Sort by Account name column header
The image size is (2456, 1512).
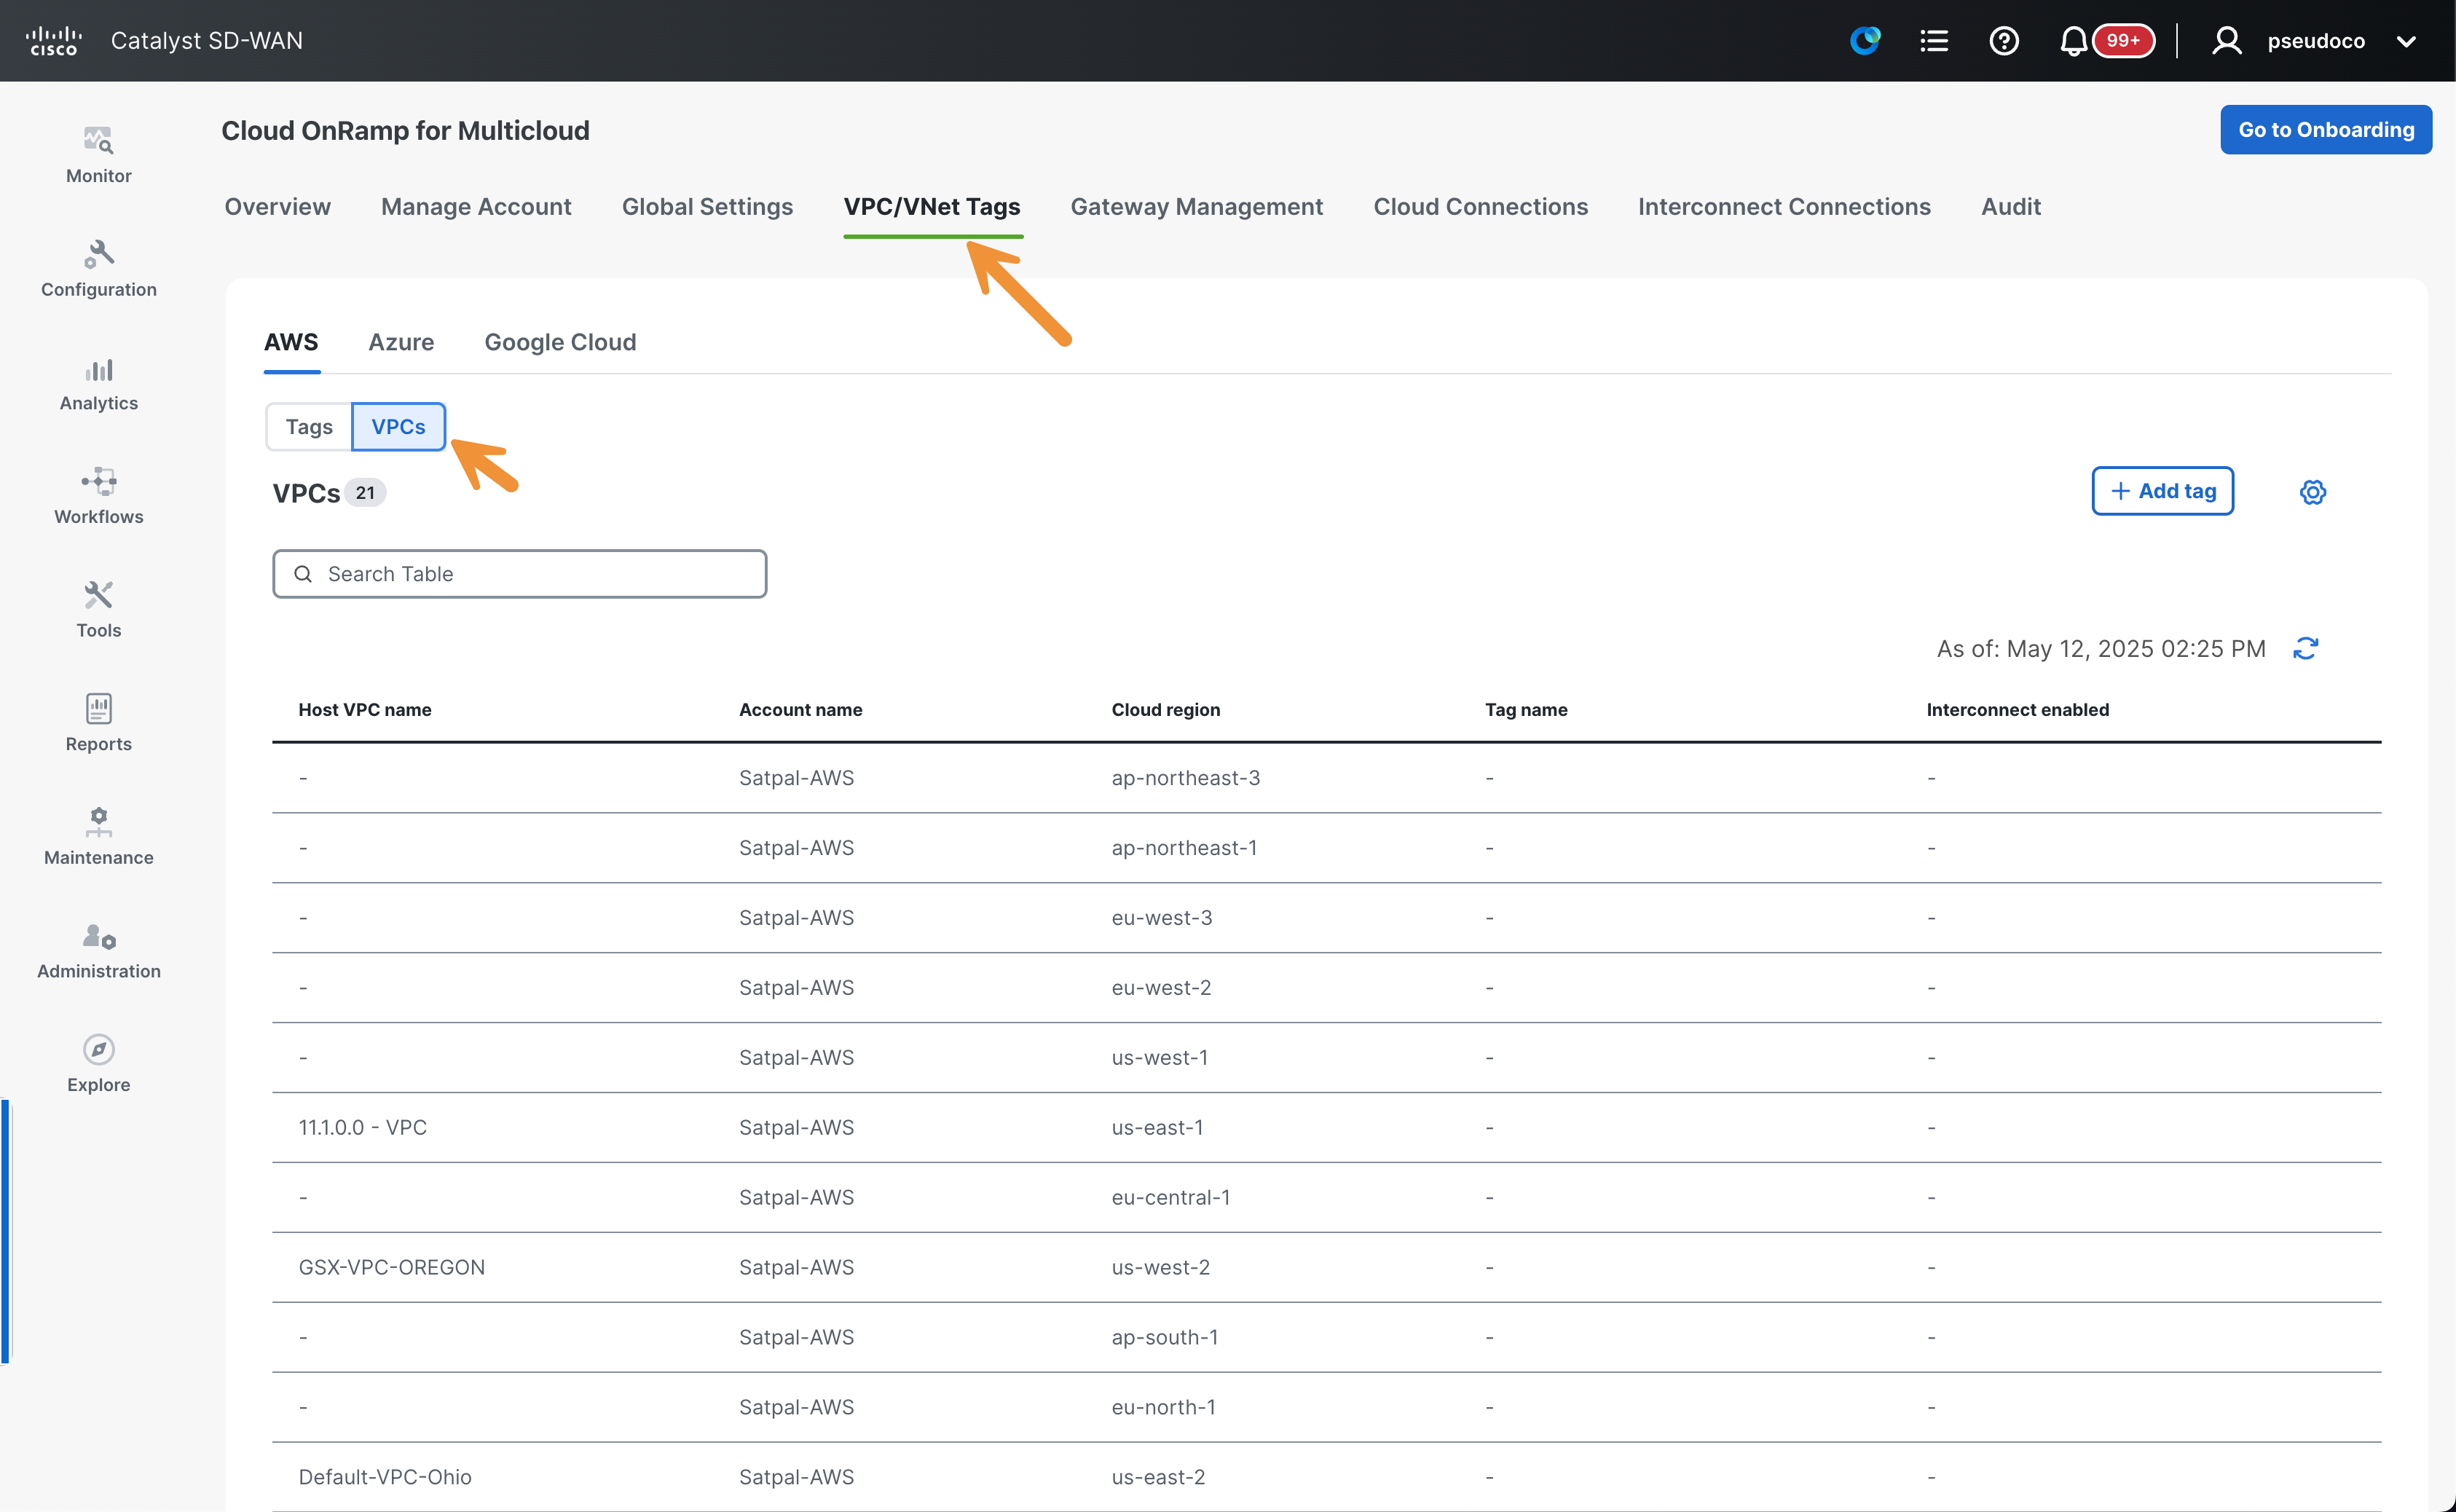coord(800,710)
